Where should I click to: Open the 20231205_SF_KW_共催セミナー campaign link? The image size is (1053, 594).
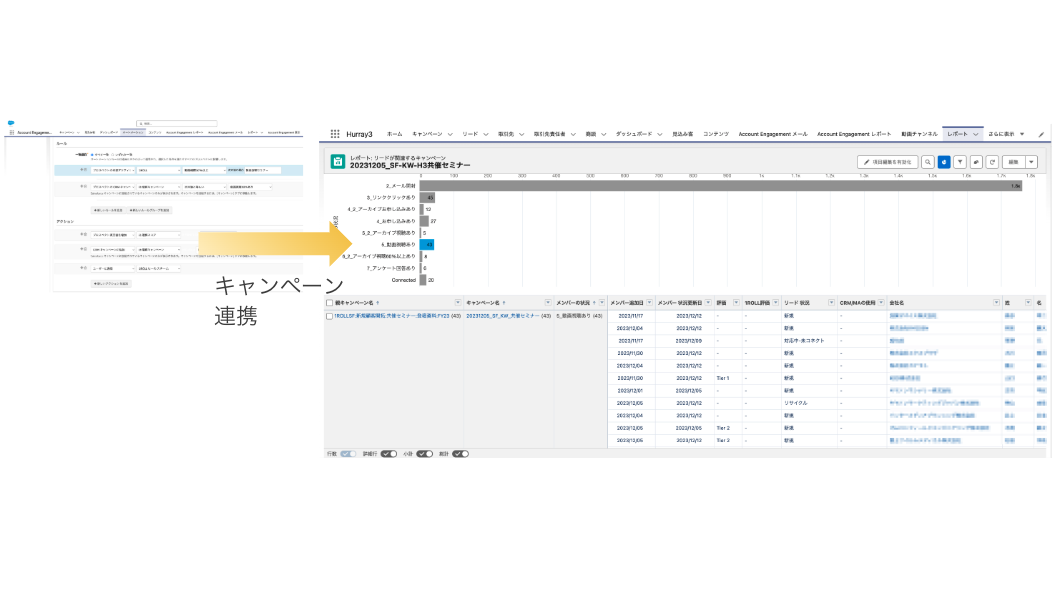click(502, 315)
